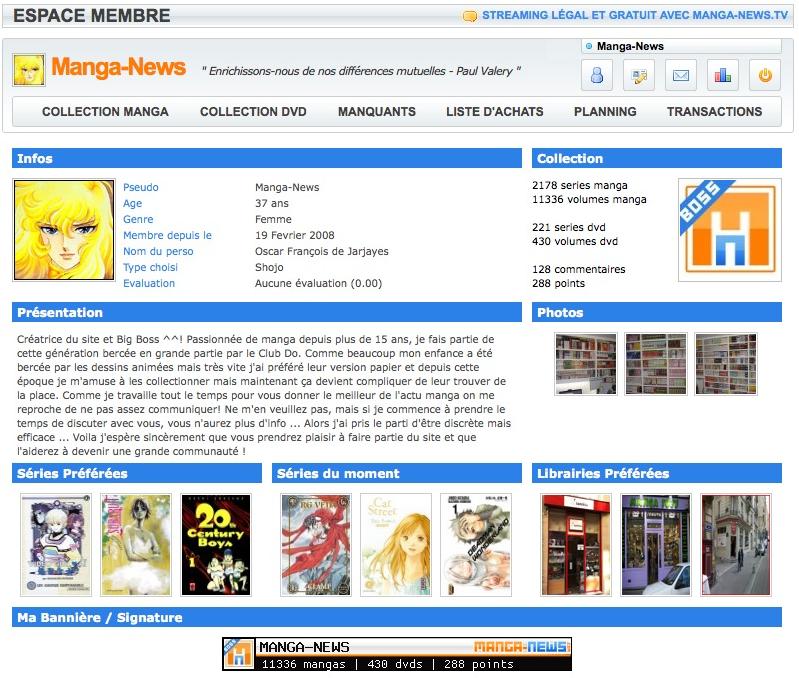Click the "288 points" text in Collection
799x678 pixels.
(x=558, y=283)
